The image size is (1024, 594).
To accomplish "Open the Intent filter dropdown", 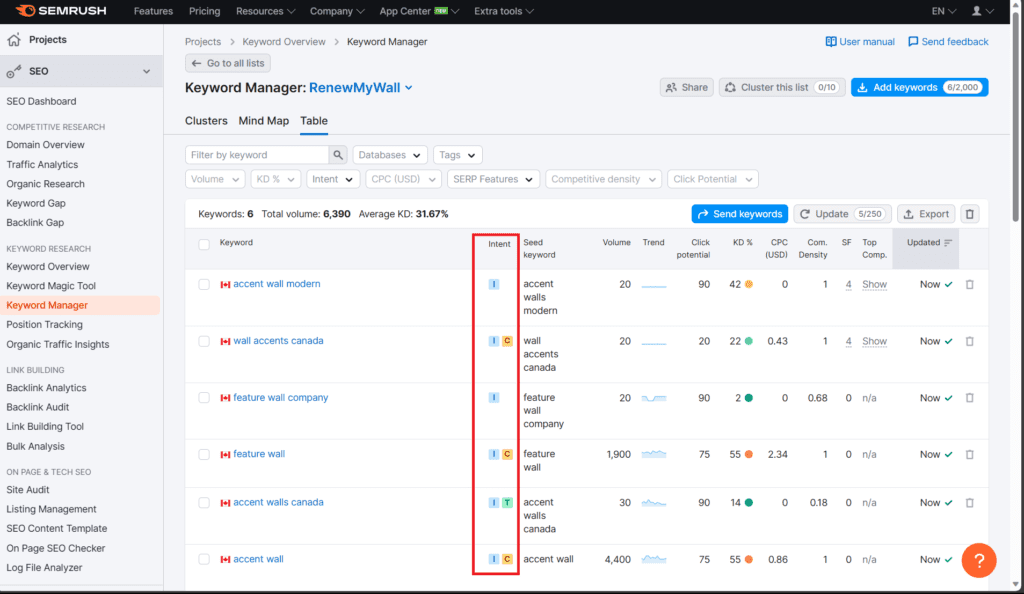I will coord(333,179).
